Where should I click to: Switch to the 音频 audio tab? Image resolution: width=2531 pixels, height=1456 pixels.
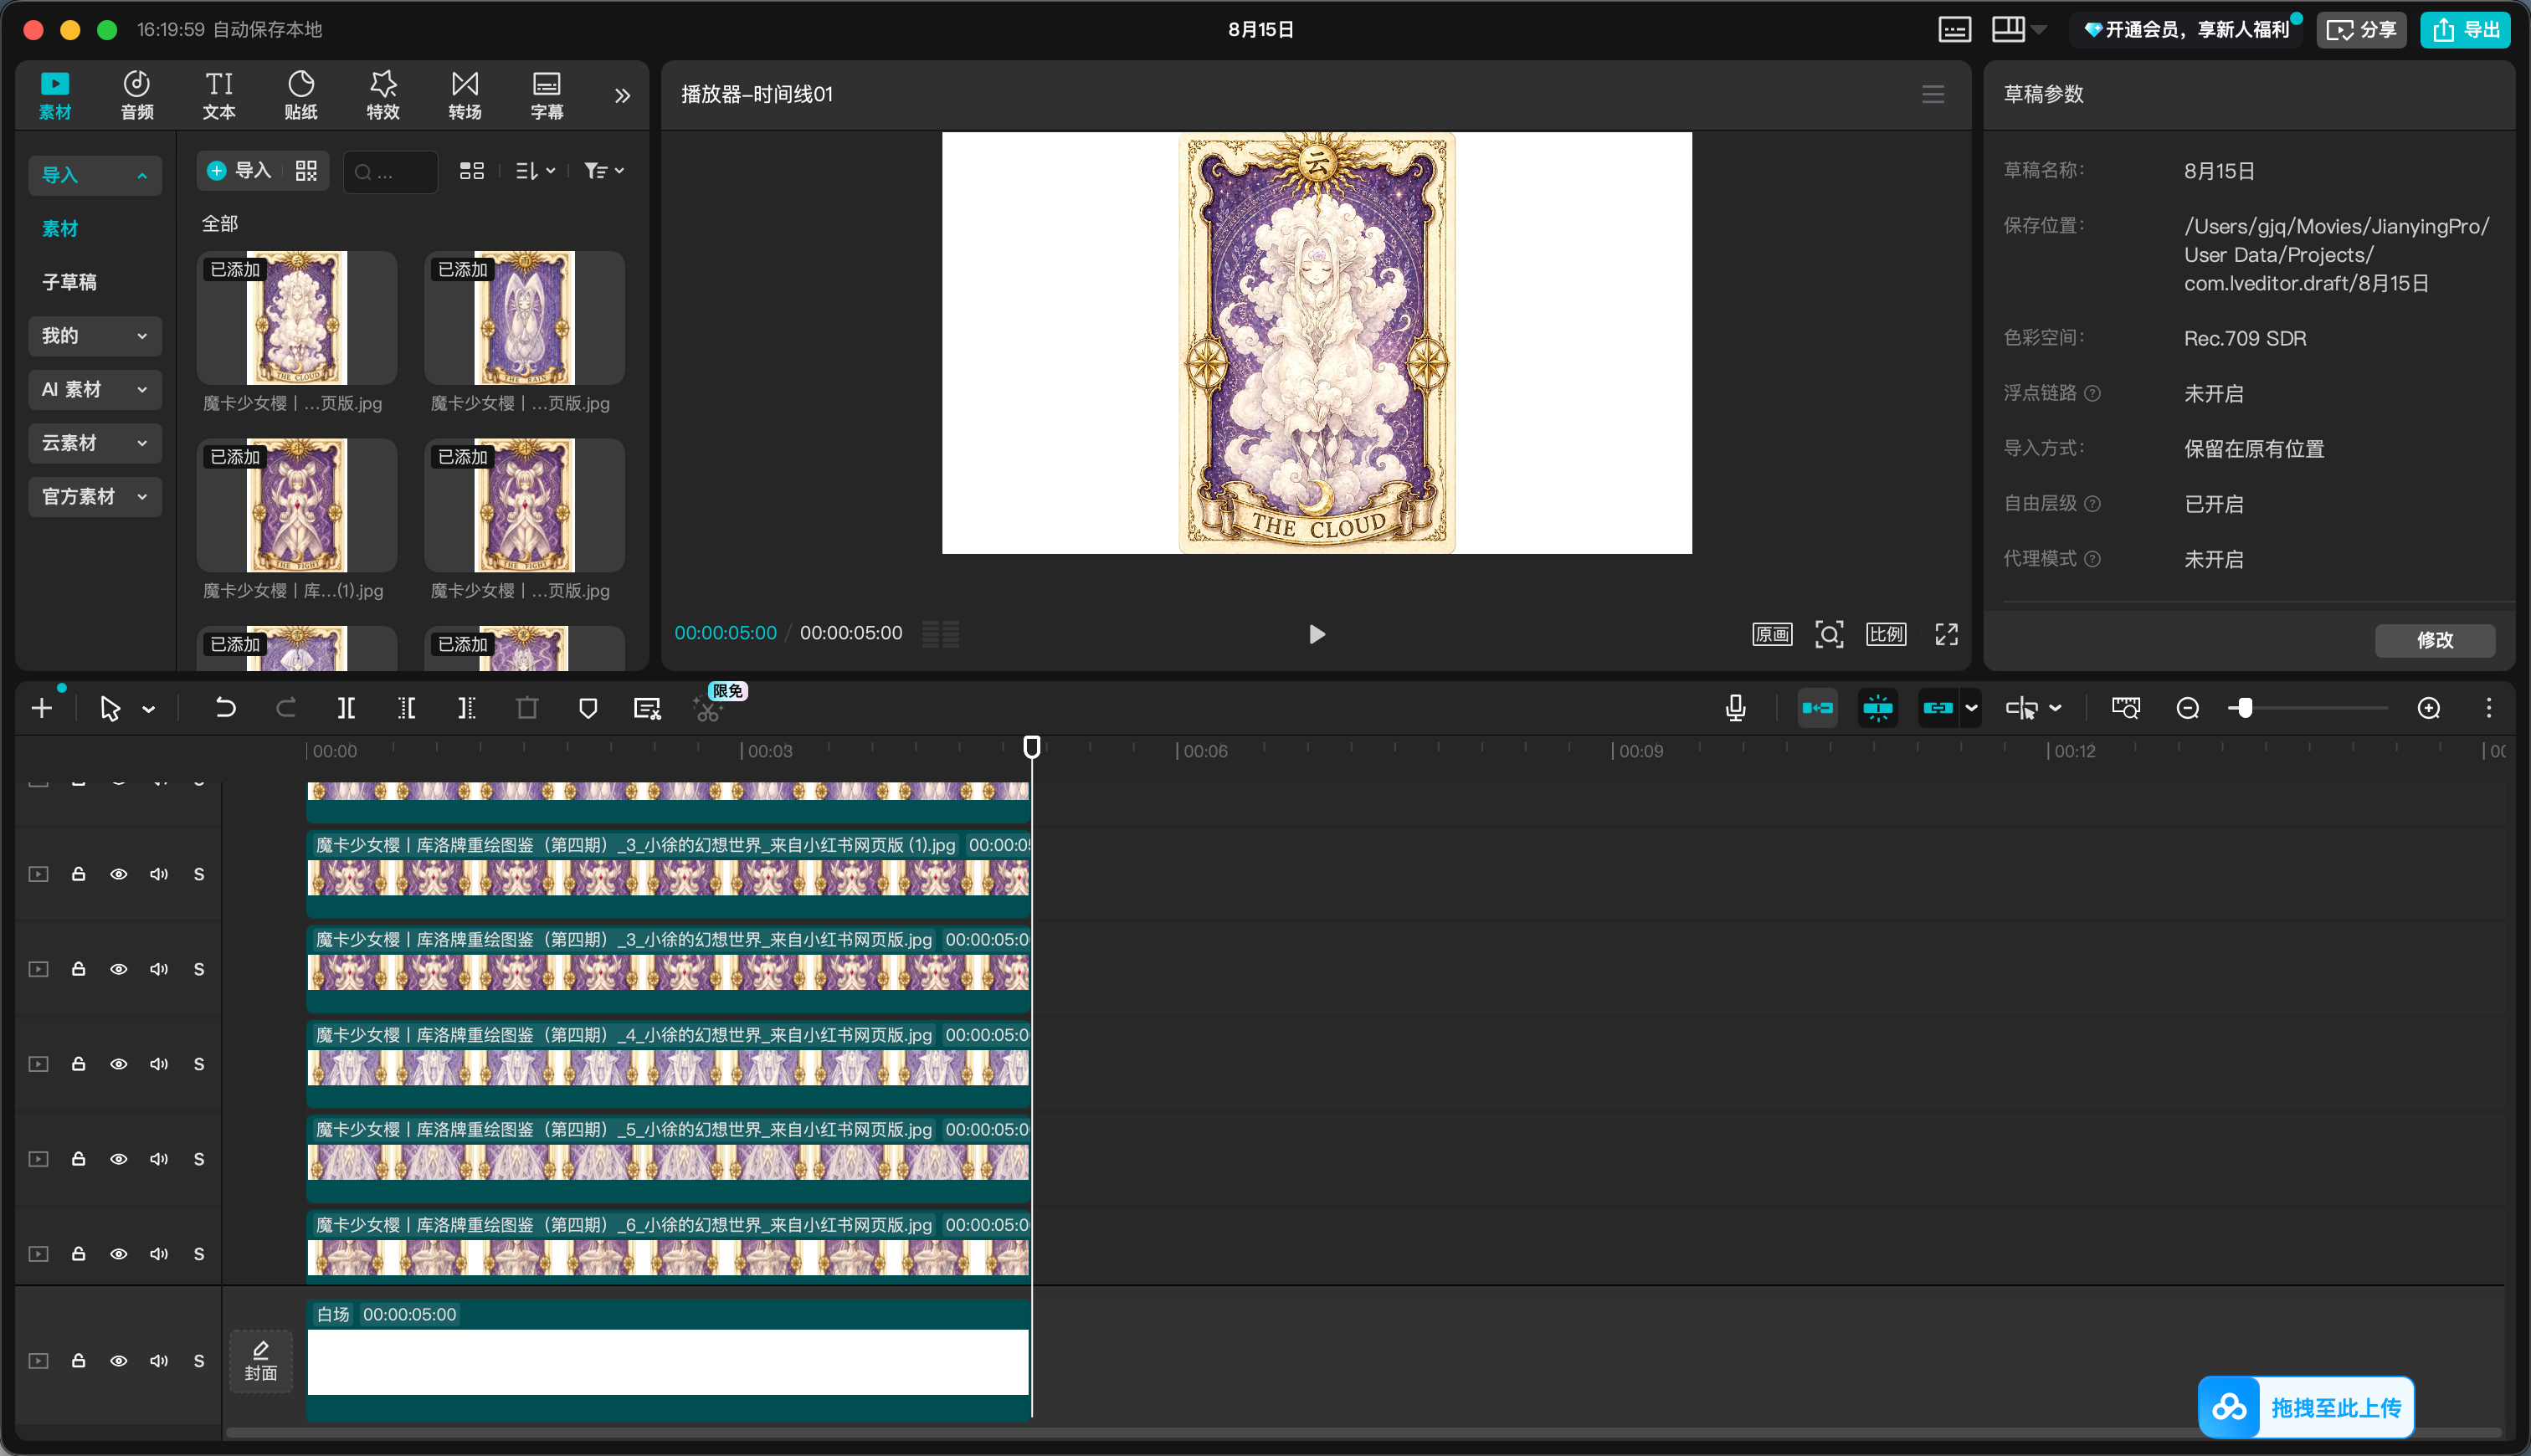pyautogui.click(x=137, y=95)
